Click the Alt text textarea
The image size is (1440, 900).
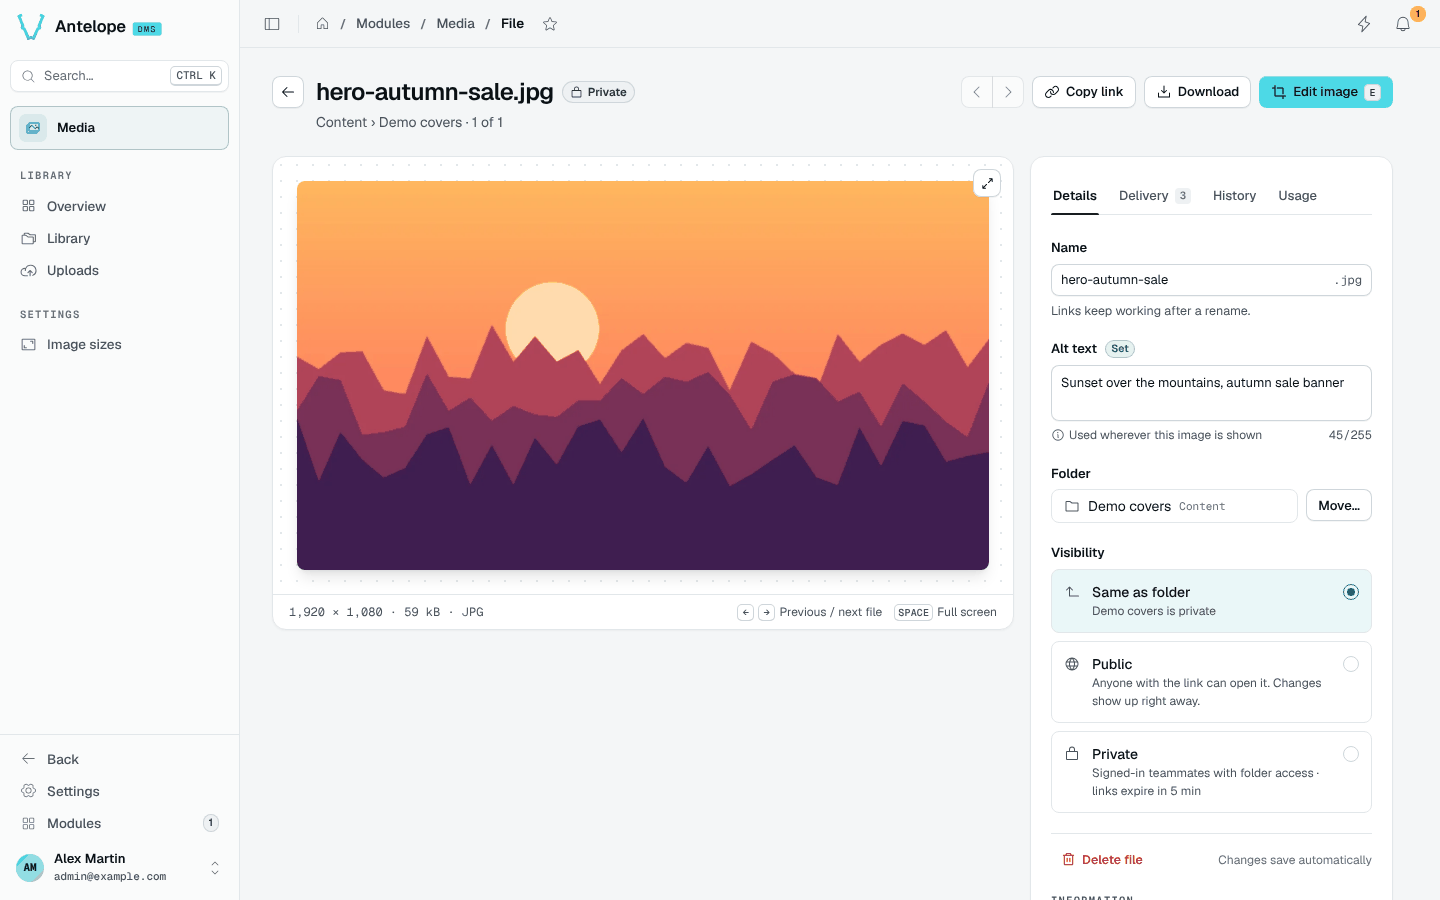tap(1211, 393)
